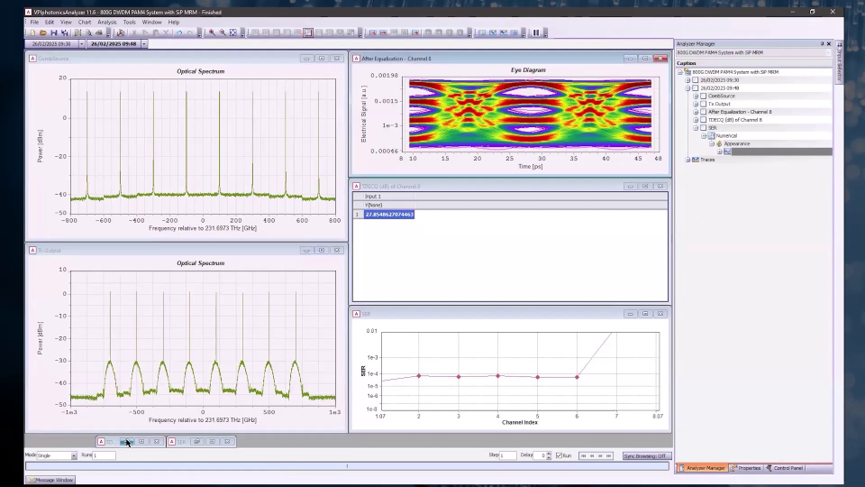The height and width of the screenshot is (487, 865).
Task: Check the Tx Output tree checkbox
Action: pyautogui.click(x=703, y=104)
